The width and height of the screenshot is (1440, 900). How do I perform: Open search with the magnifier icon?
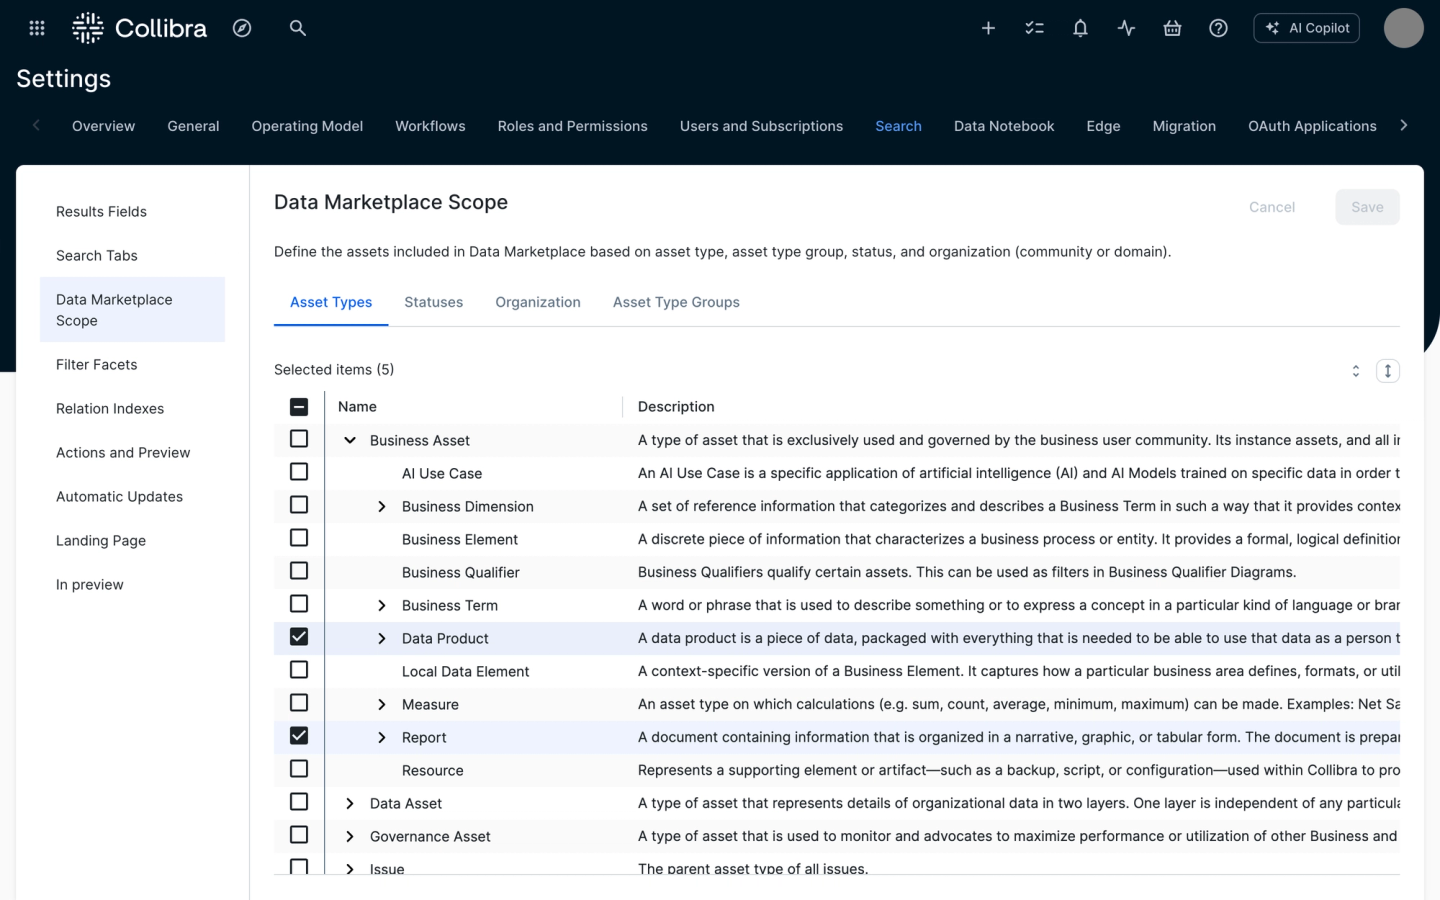coord(298,28)
